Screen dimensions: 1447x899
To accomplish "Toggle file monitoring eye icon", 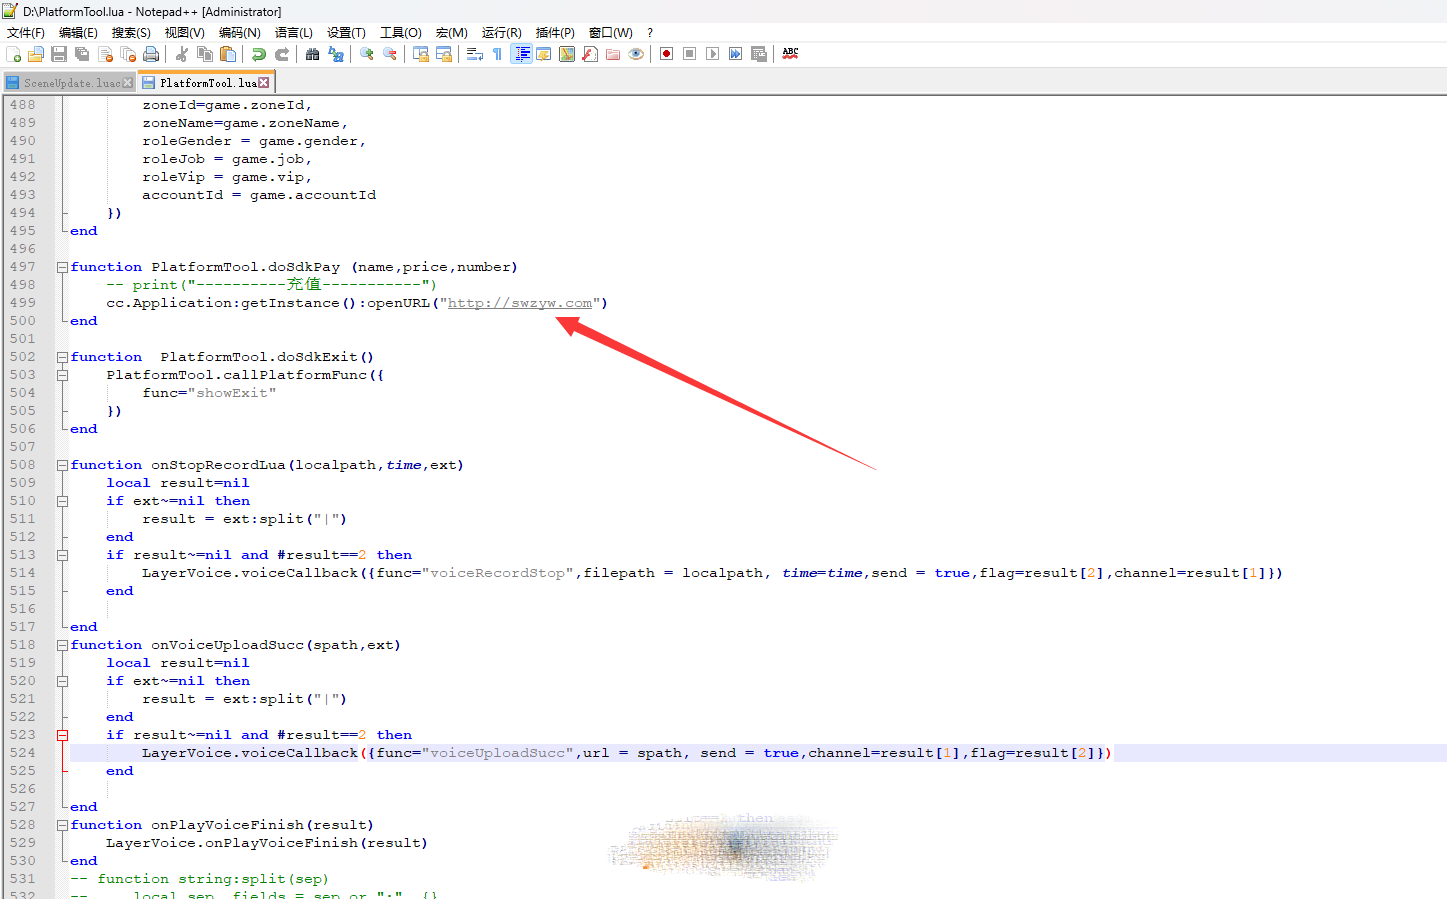I will [636, 54].
